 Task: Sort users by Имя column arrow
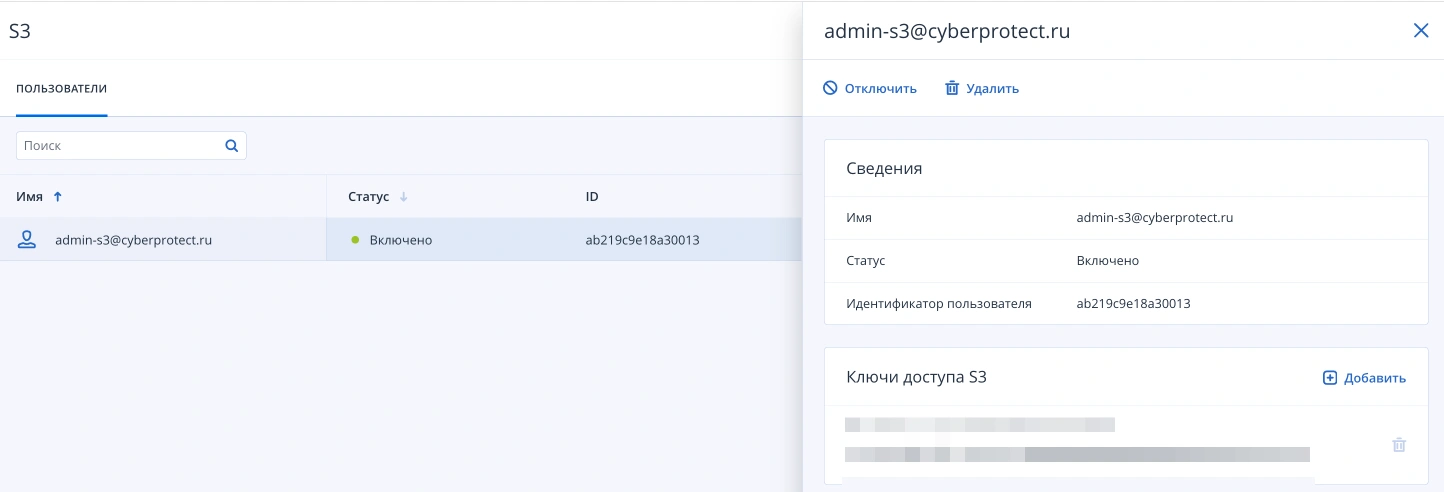(x=57, y=197)
